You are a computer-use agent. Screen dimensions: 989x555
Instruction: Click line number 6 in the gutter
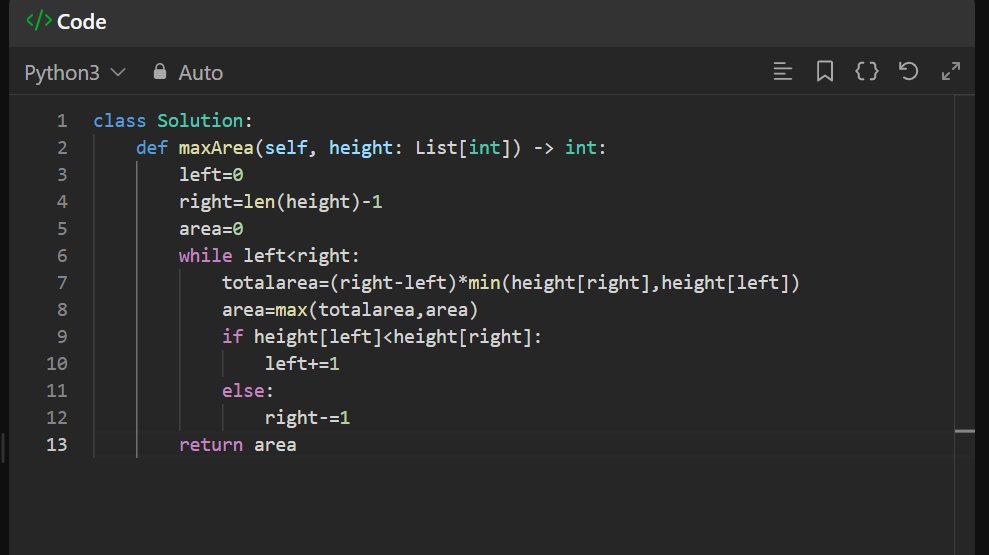(62, 255)
